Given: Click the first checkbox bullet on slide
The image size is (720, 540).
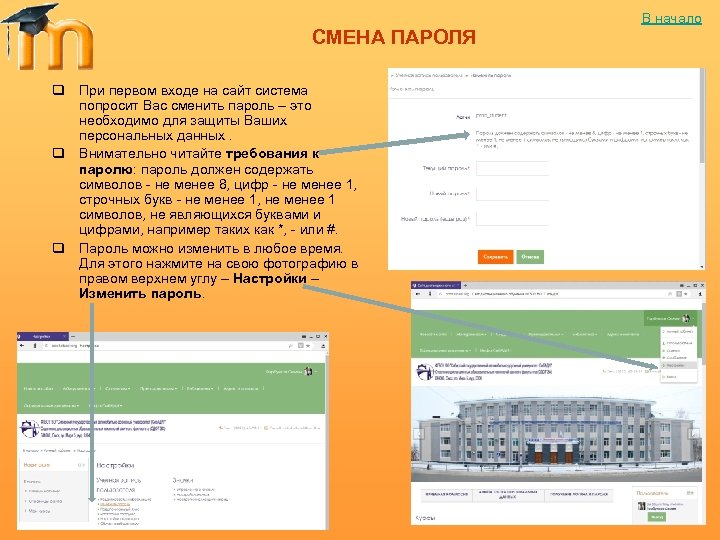Looking at the screenshot, I should point(58,90).
